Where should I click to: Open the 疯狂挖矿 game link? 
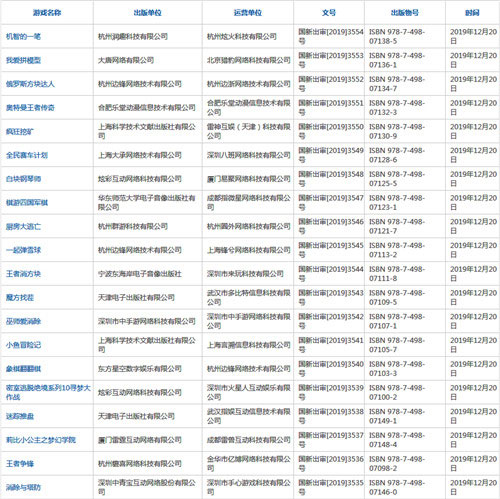click(20, 131)
